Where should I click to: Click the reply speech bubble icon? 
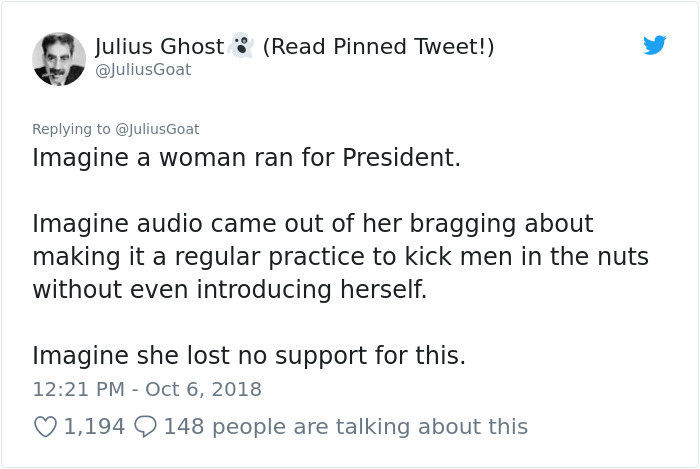click(x=145, y=427)
